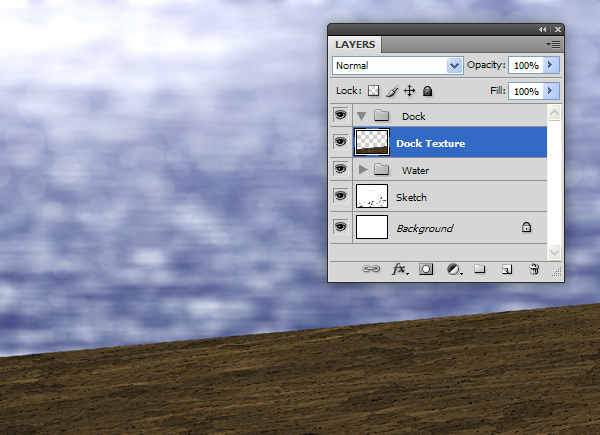This screenshot has width=600, height=435.
Task: Hide the Sketch layer
Action: (x=341, y=196)
